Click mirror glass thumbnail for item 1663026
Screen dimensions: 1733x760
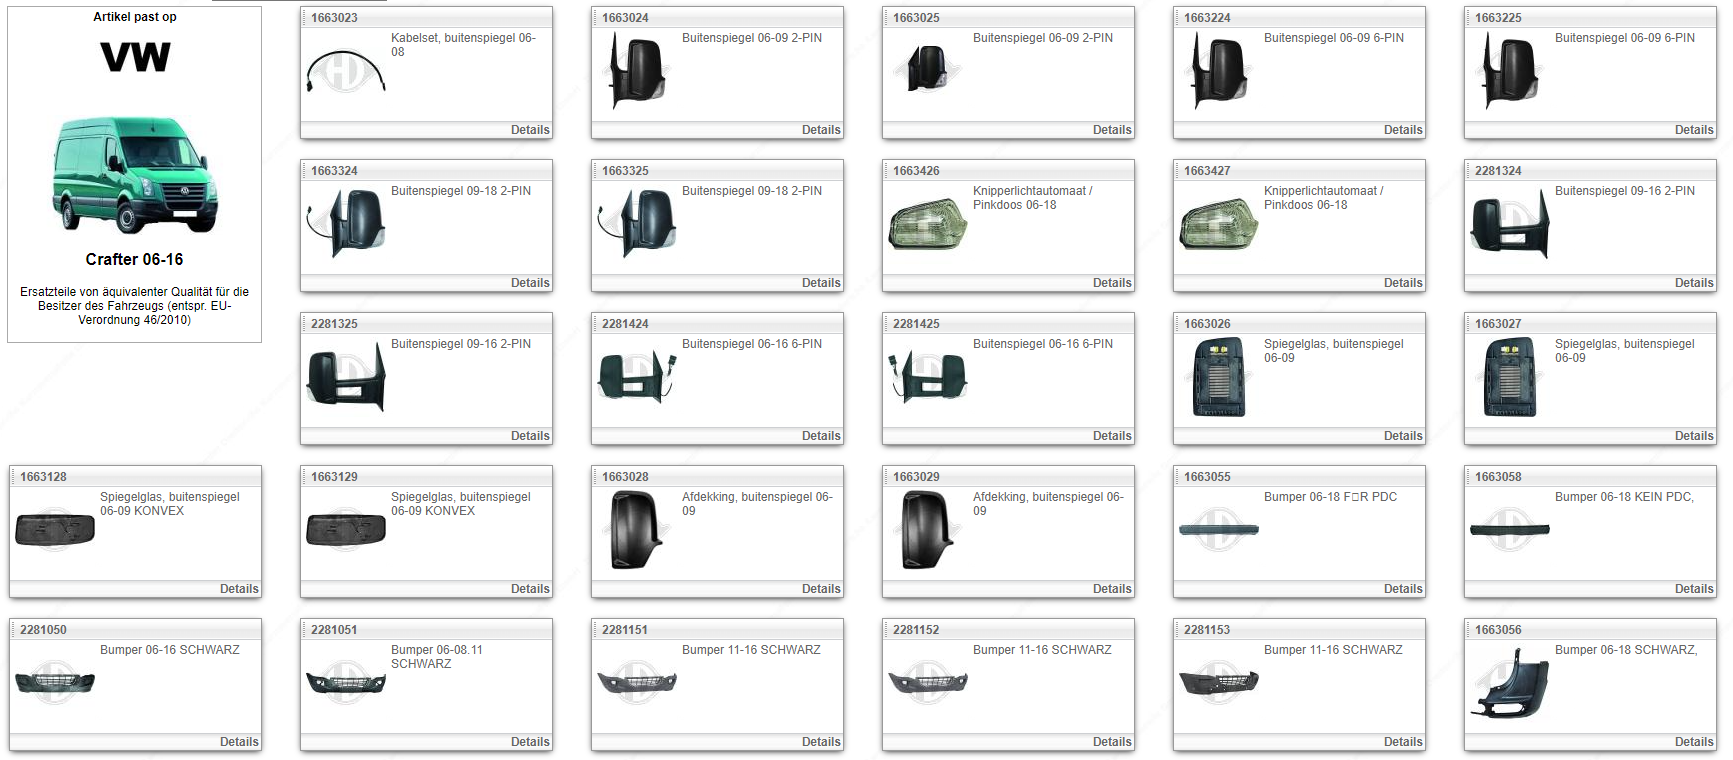click(x=1219, y=377)
